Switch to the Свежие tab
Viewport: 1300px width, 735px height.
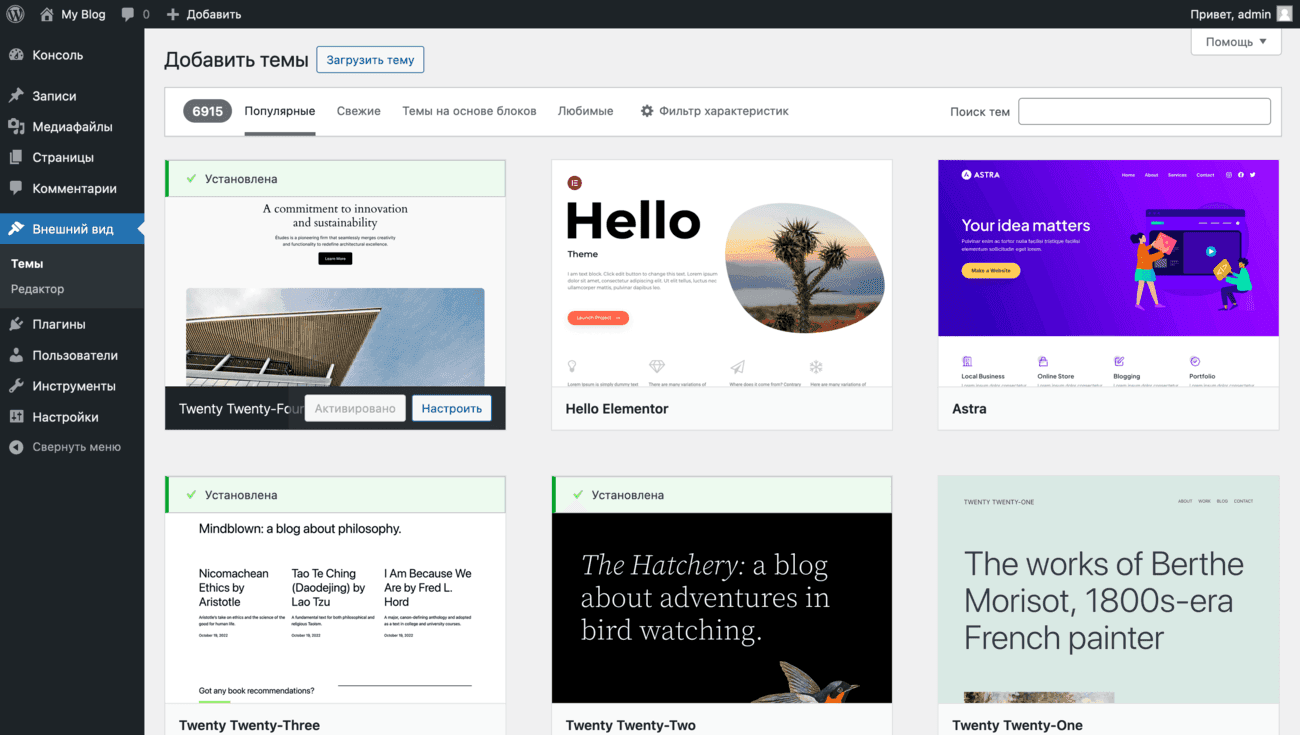[x=359, y=111]
